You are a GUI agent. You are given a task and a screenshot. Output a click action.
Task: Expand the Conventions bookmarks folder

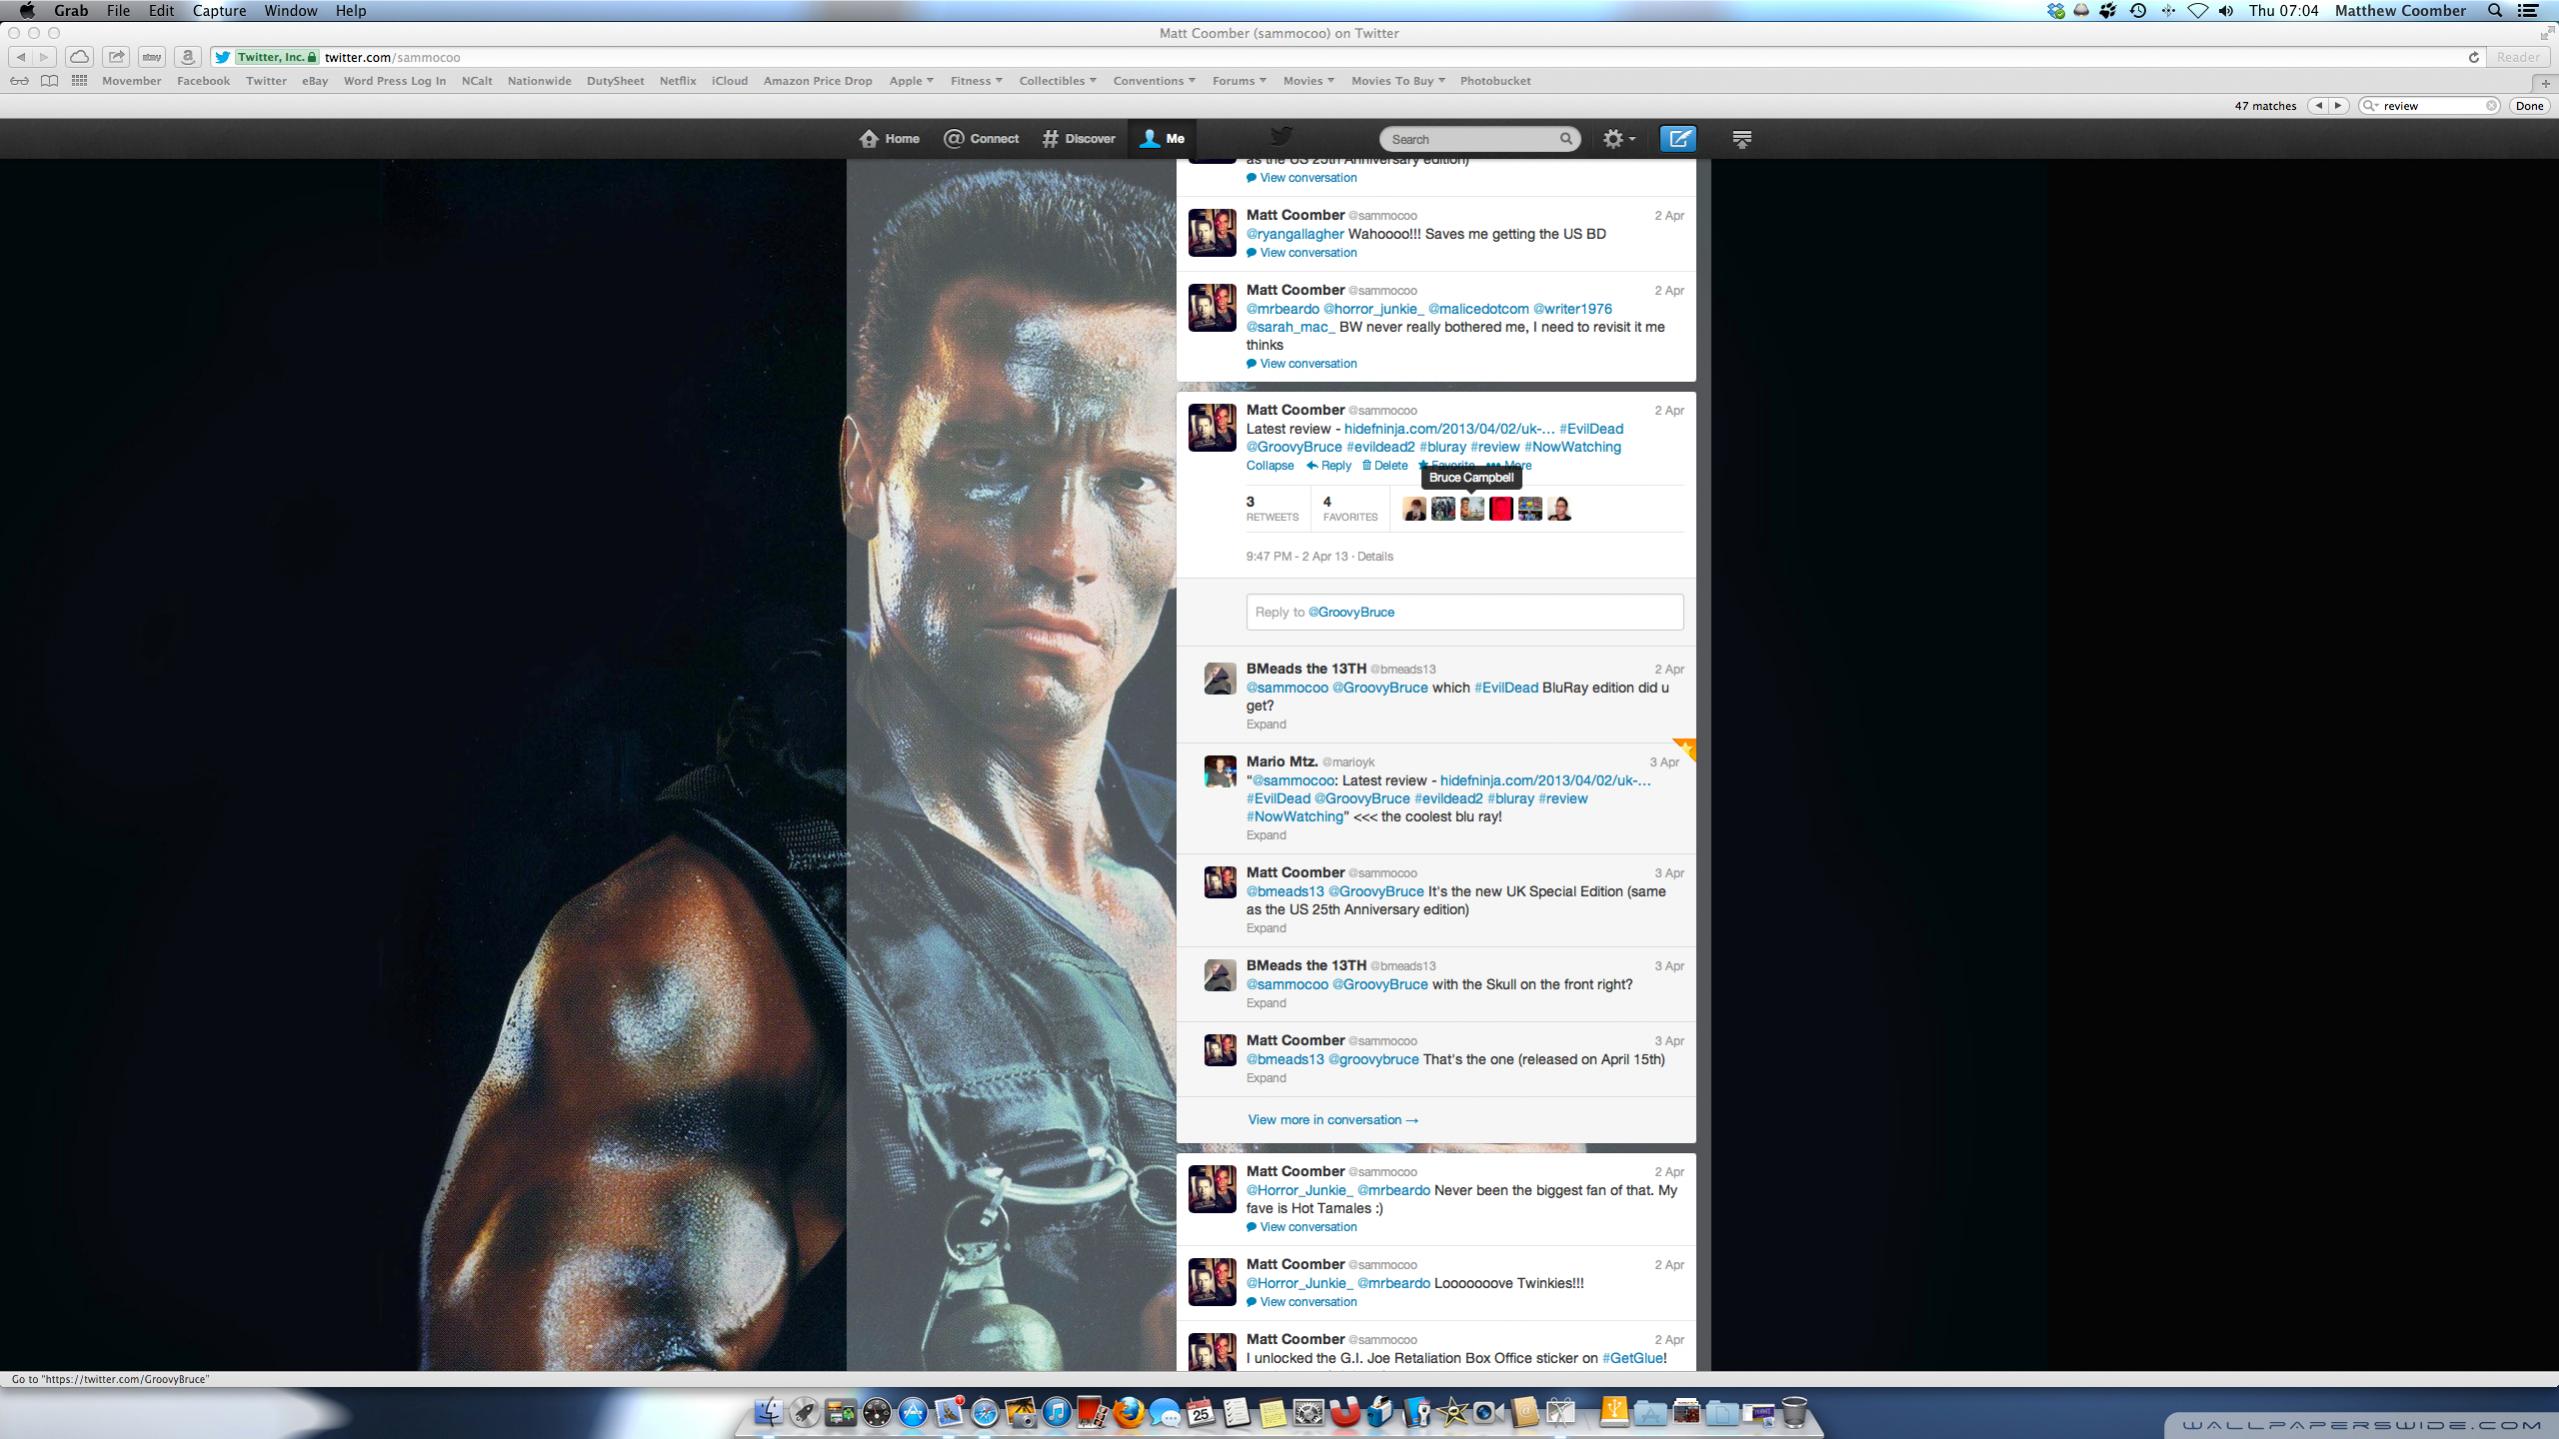1154,81
